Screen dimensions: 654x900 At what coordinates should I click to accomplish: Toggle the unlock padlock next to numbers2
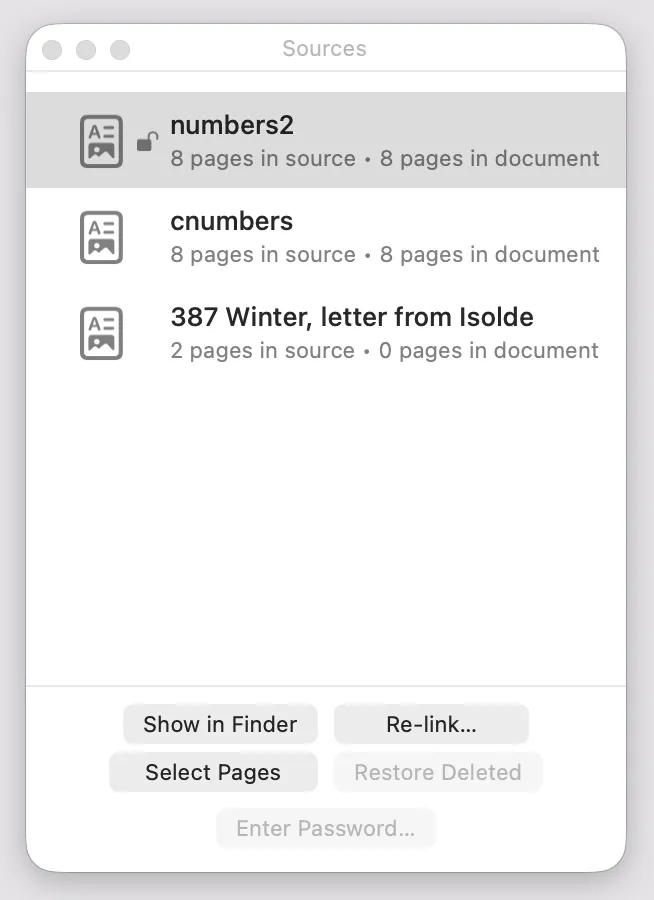click(146, 142)
